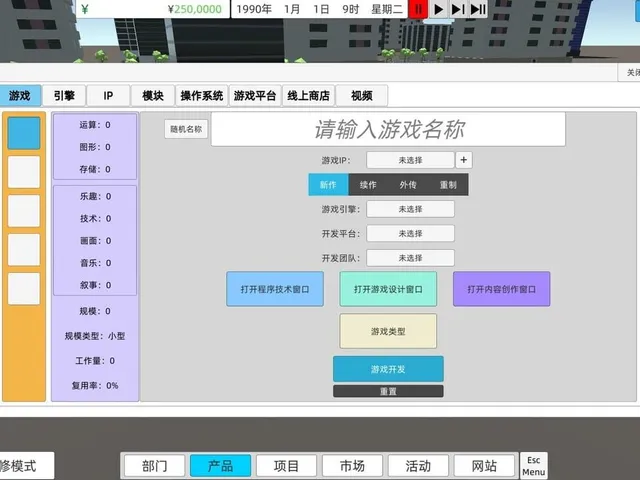Image resolution: width=640 pixels, height=480 pixels.
Task: Resume normal speed with the play icon
Action: tap(438, 9)
